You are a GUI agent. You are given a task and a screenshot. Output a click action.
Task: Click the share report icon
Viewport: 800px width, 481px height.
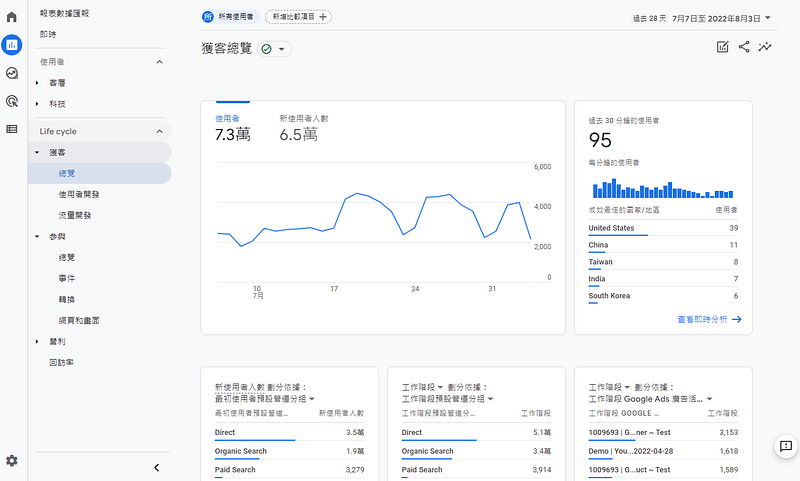click(744, 47)
